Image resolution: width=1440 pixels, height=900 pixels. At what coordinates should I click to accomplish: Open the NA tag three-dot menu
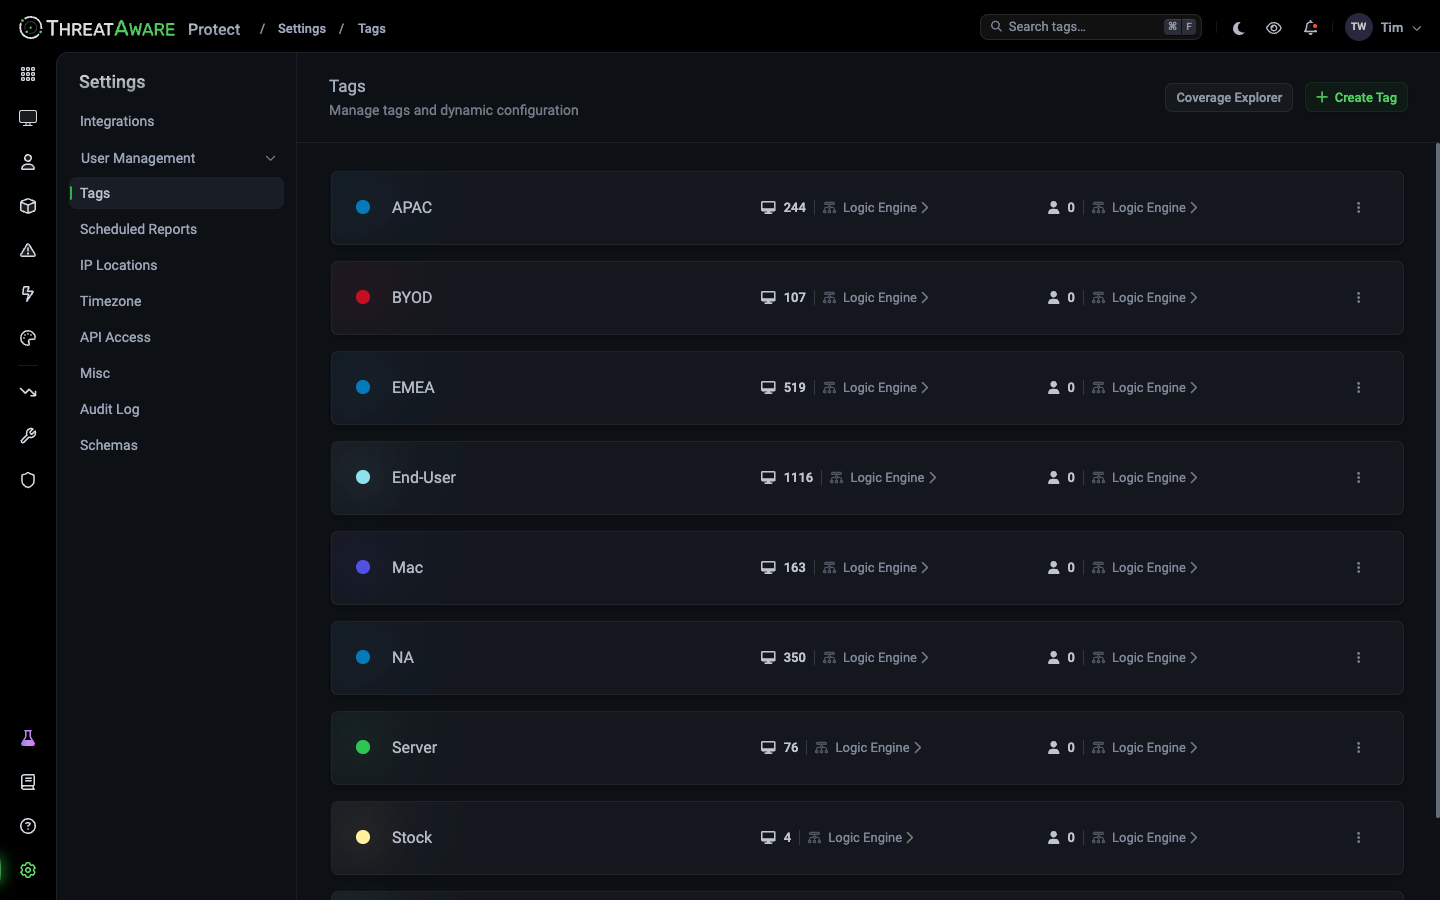pos(1358,658)
